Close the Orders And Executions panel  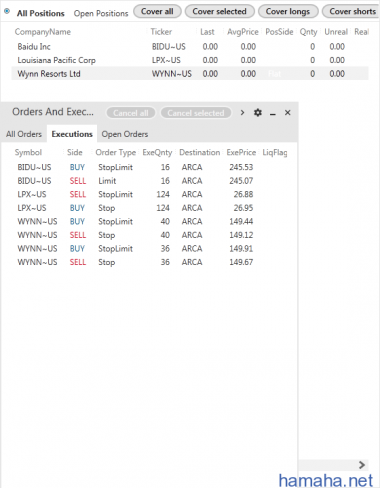click(288, 113)
